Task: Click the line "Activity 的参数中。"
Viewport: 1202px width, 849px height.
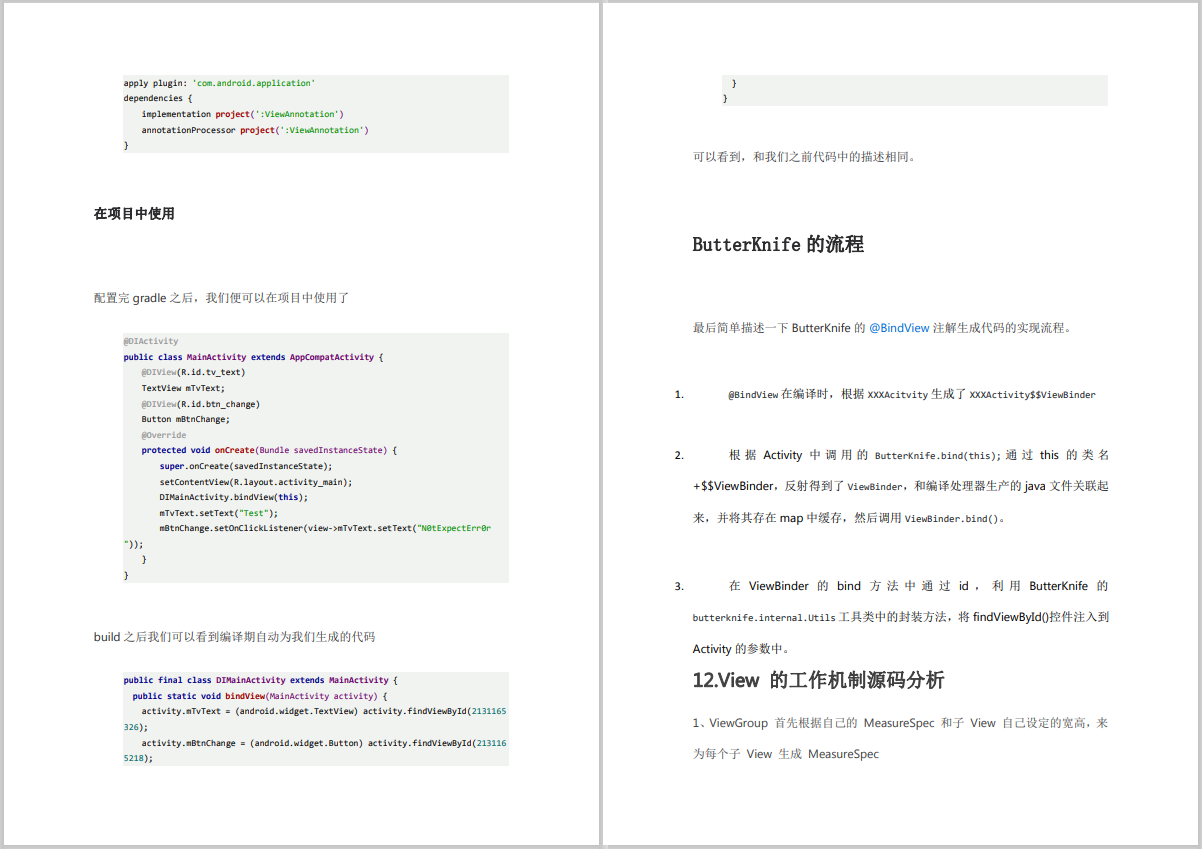Action: (x=744, y=649)
